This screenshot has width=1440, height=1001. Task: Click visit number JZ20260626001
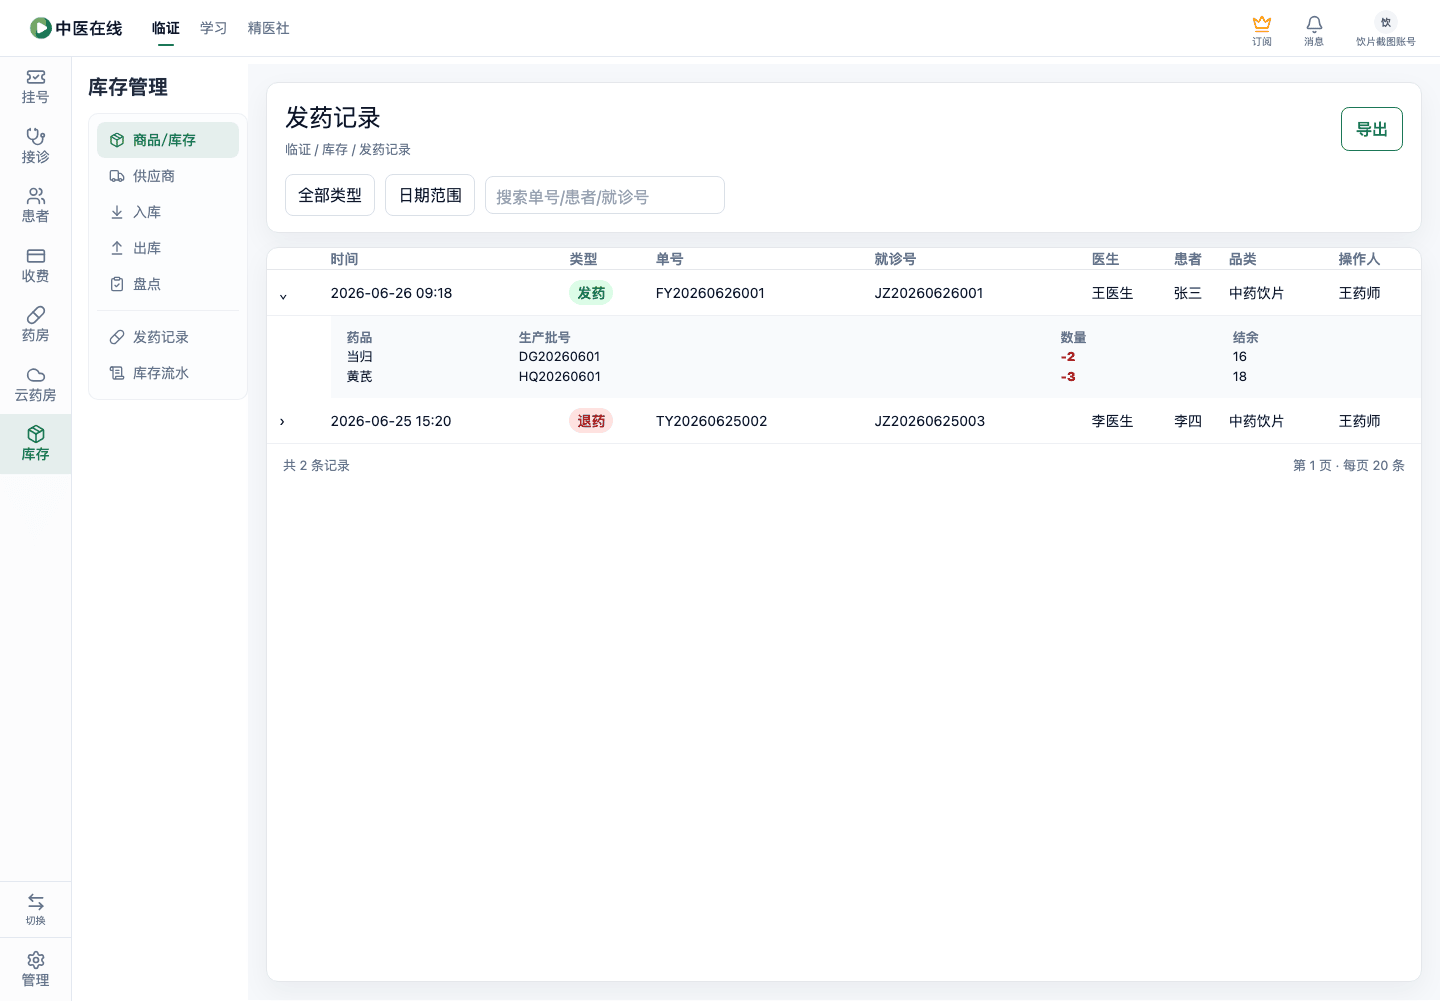pos(929,293)
